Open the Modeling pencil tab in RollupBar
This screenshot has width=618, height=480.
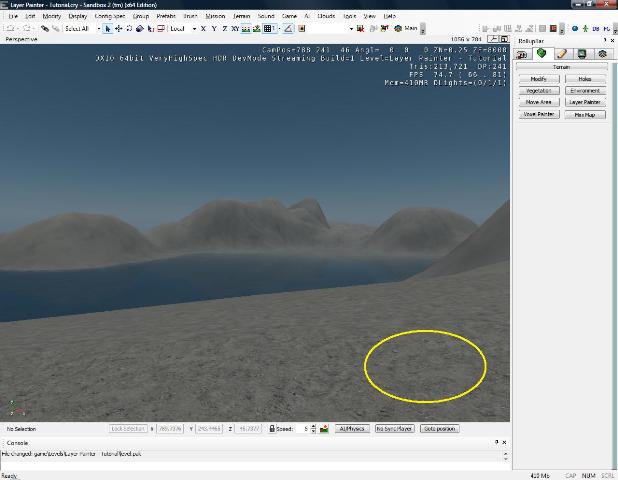pos(562,53)
